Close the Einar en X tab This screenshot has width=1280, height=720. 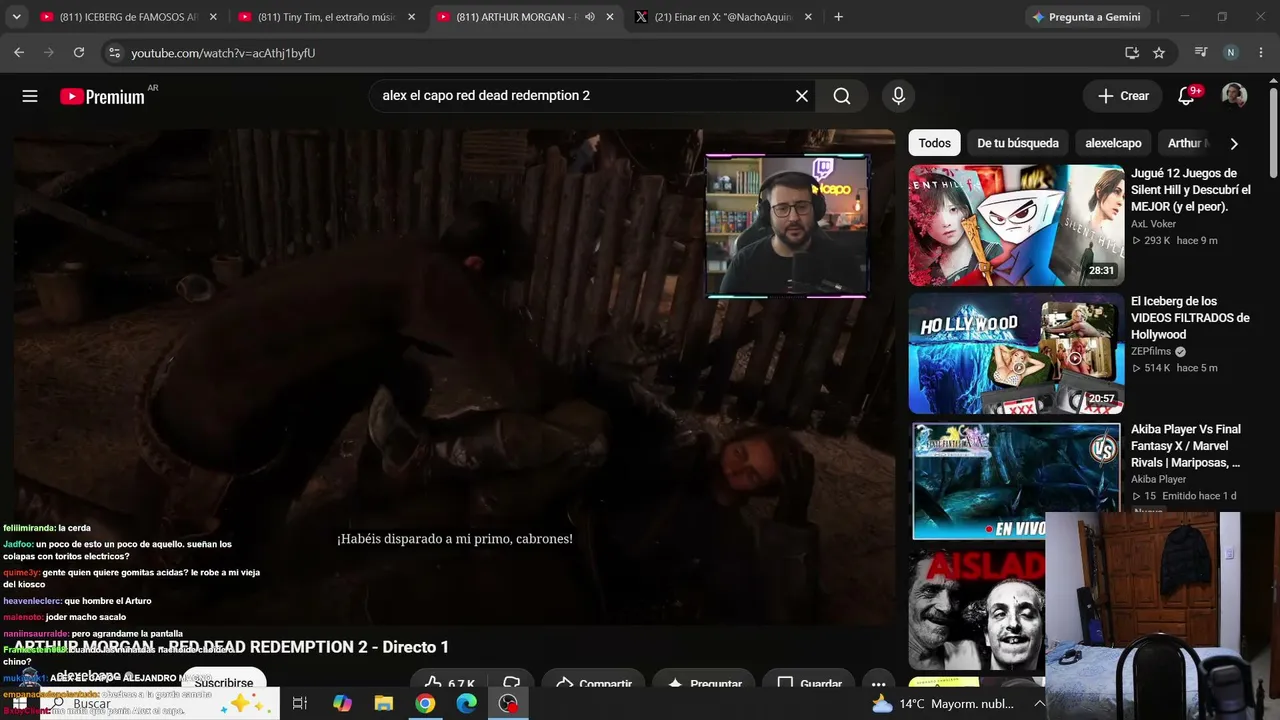point(808,17)
